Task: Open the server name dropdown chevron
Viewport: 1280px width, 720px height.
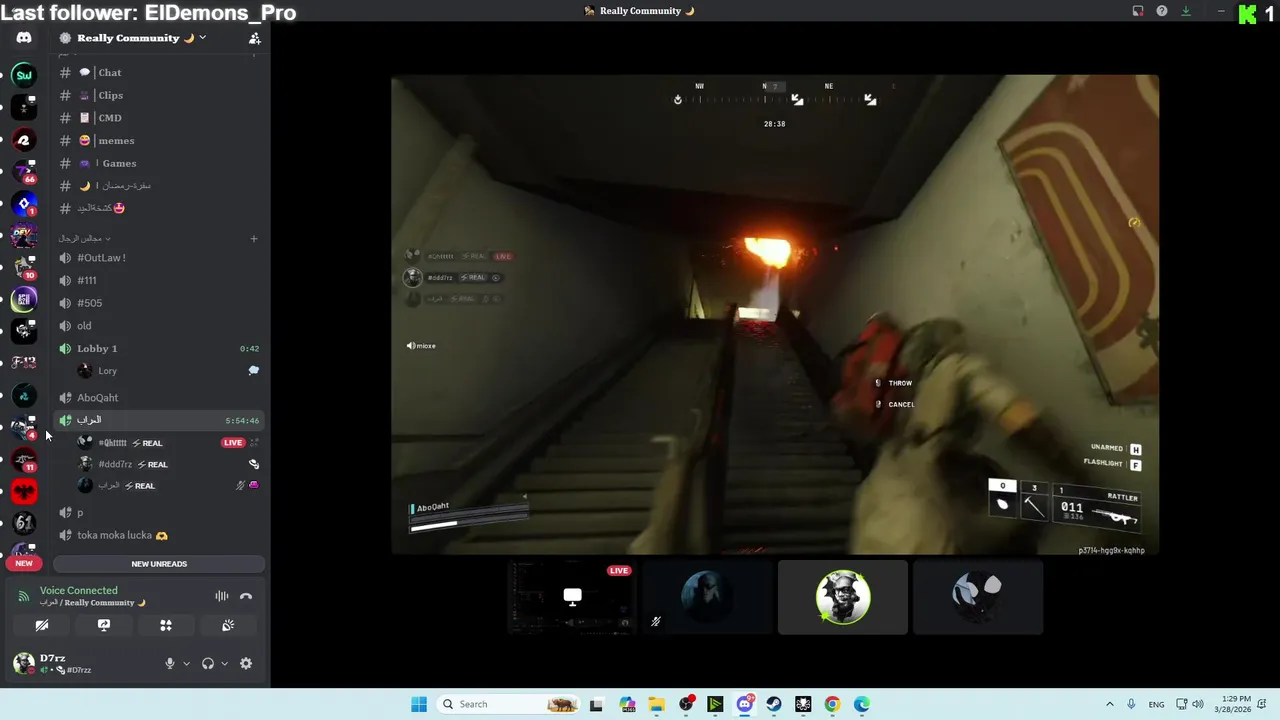Action: click(x=202, y=38)
